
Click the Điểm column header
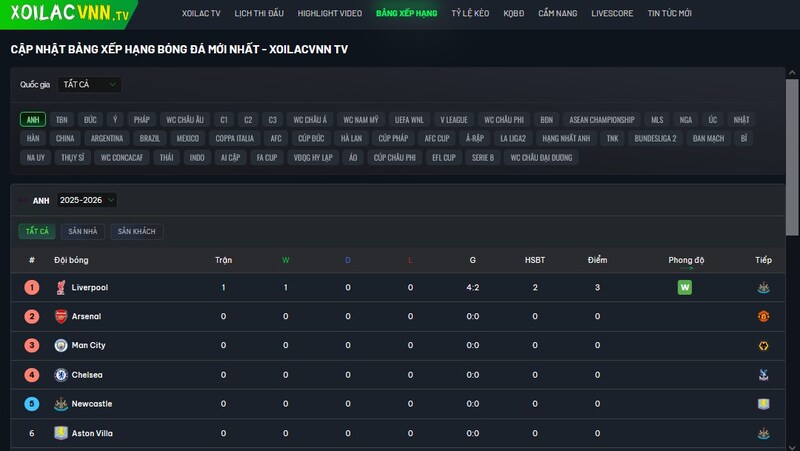point(597,260)
